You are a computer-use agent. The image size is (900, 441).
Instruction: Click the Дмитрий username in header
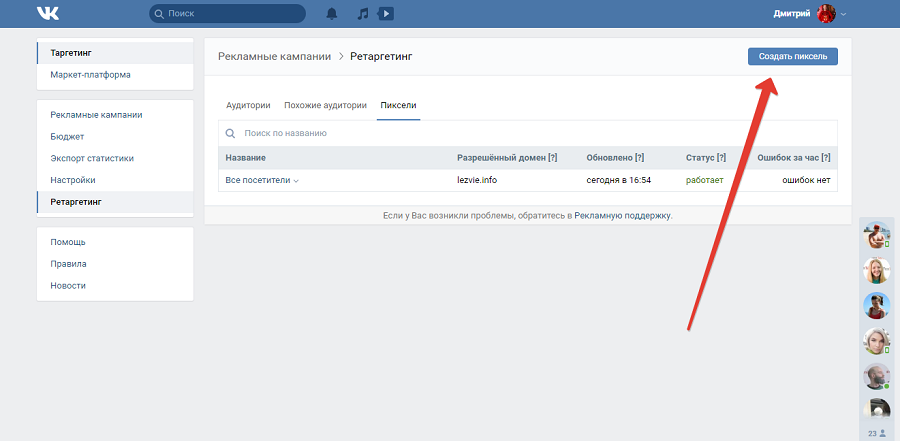click(792, 14)
